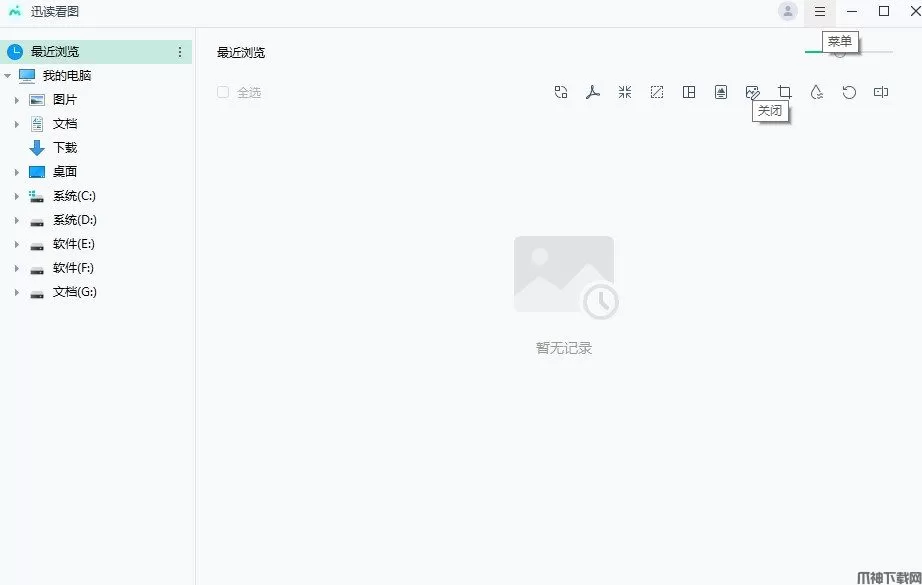Click the thumbnail size slider track
922x585 pixels.
[x=848, y=52]
